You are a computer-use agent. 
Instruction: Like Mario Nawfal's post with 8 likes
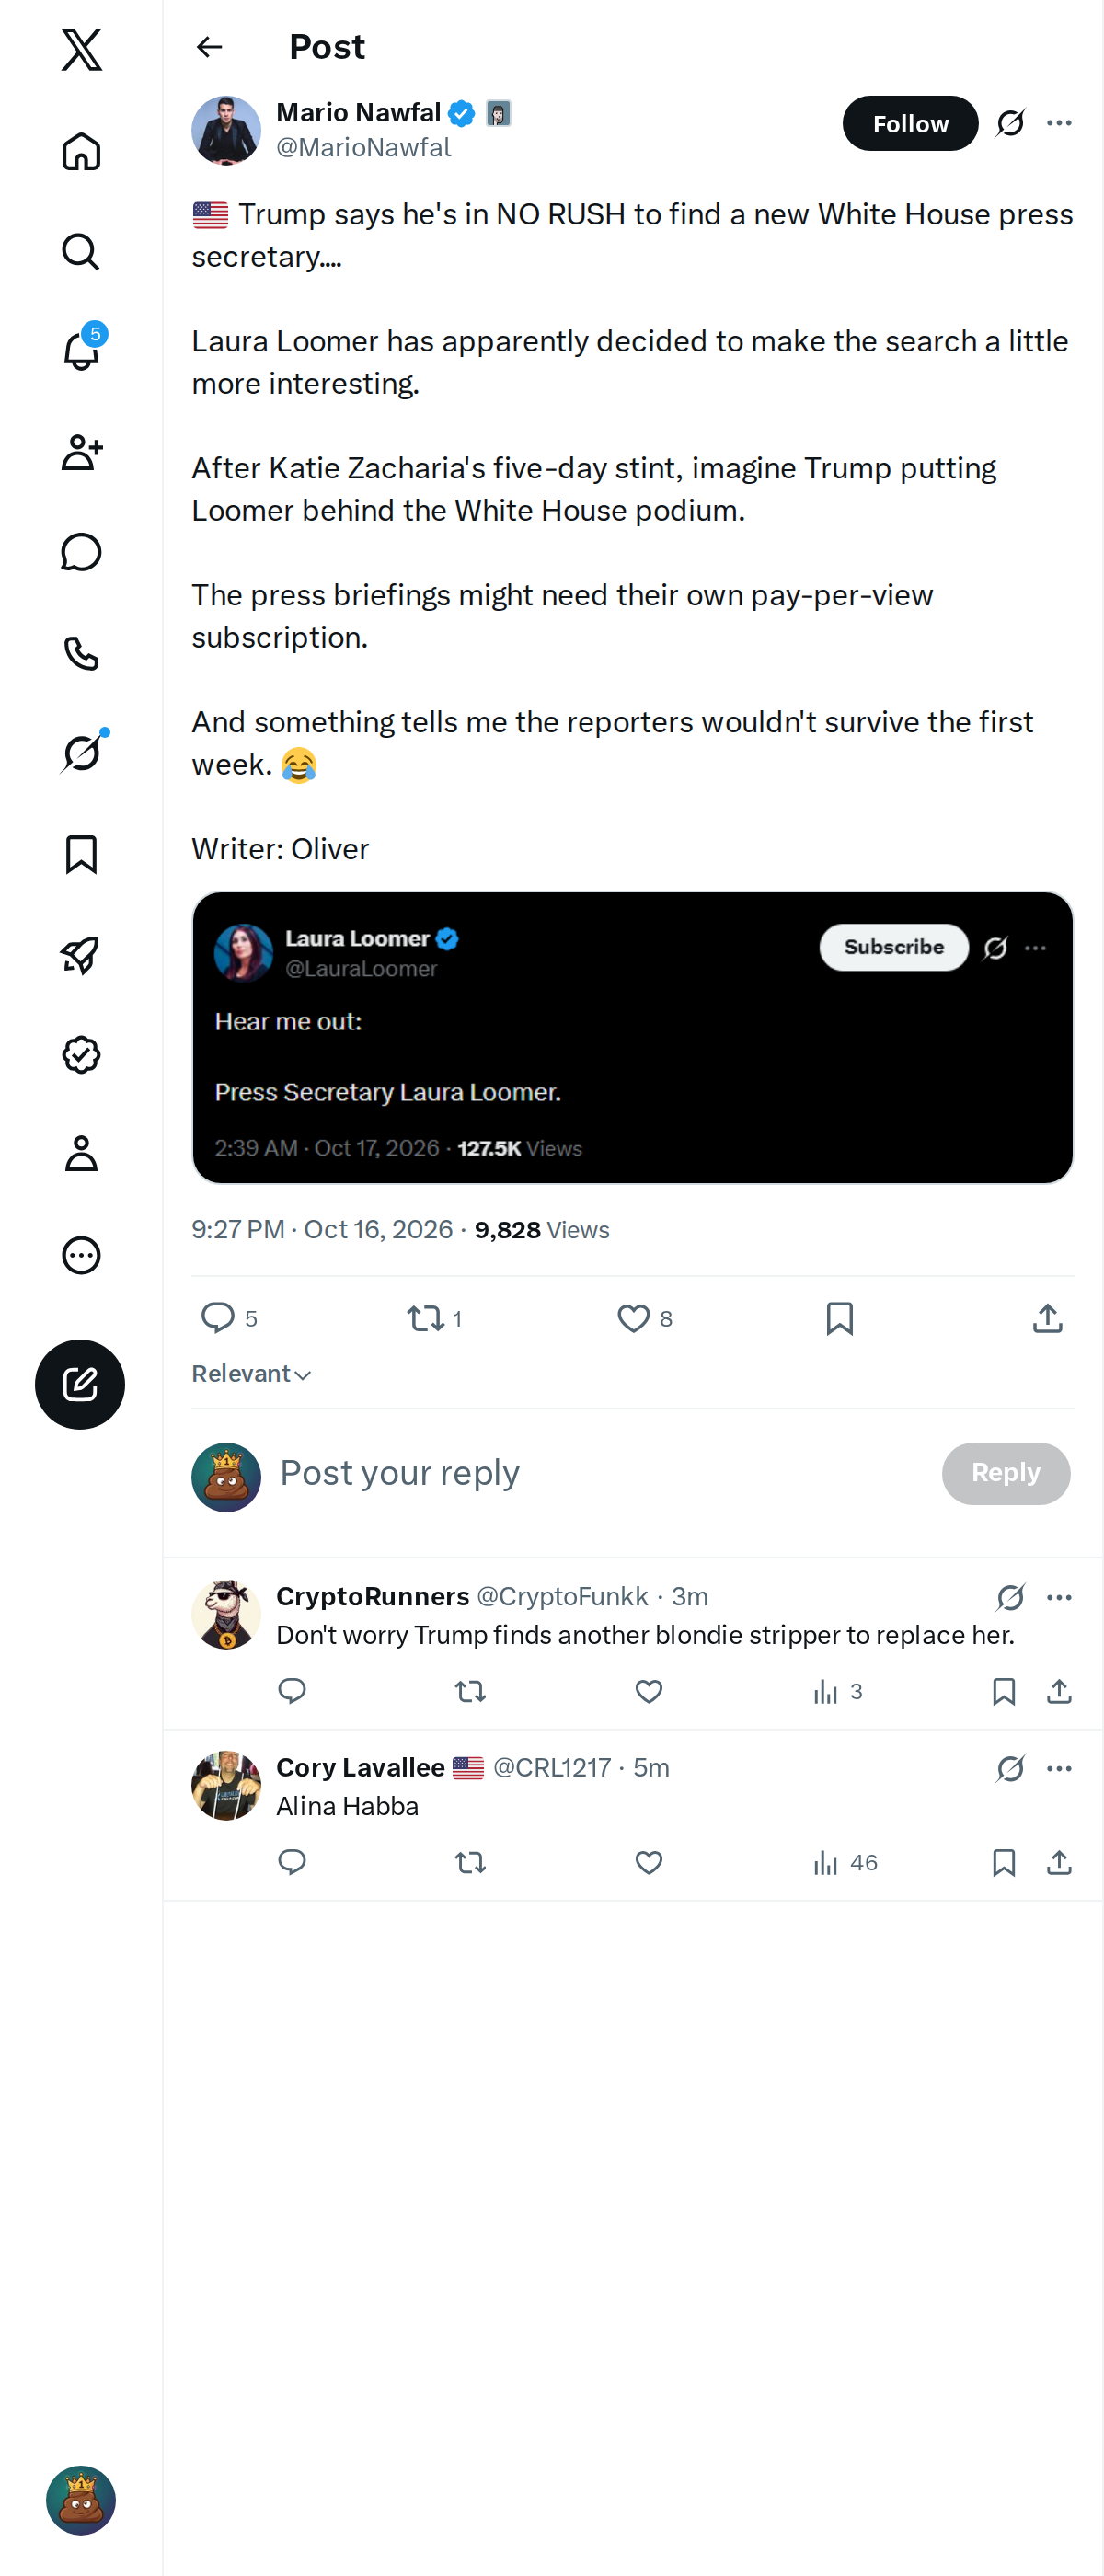pyautogui.click(x=644, y=1318)
